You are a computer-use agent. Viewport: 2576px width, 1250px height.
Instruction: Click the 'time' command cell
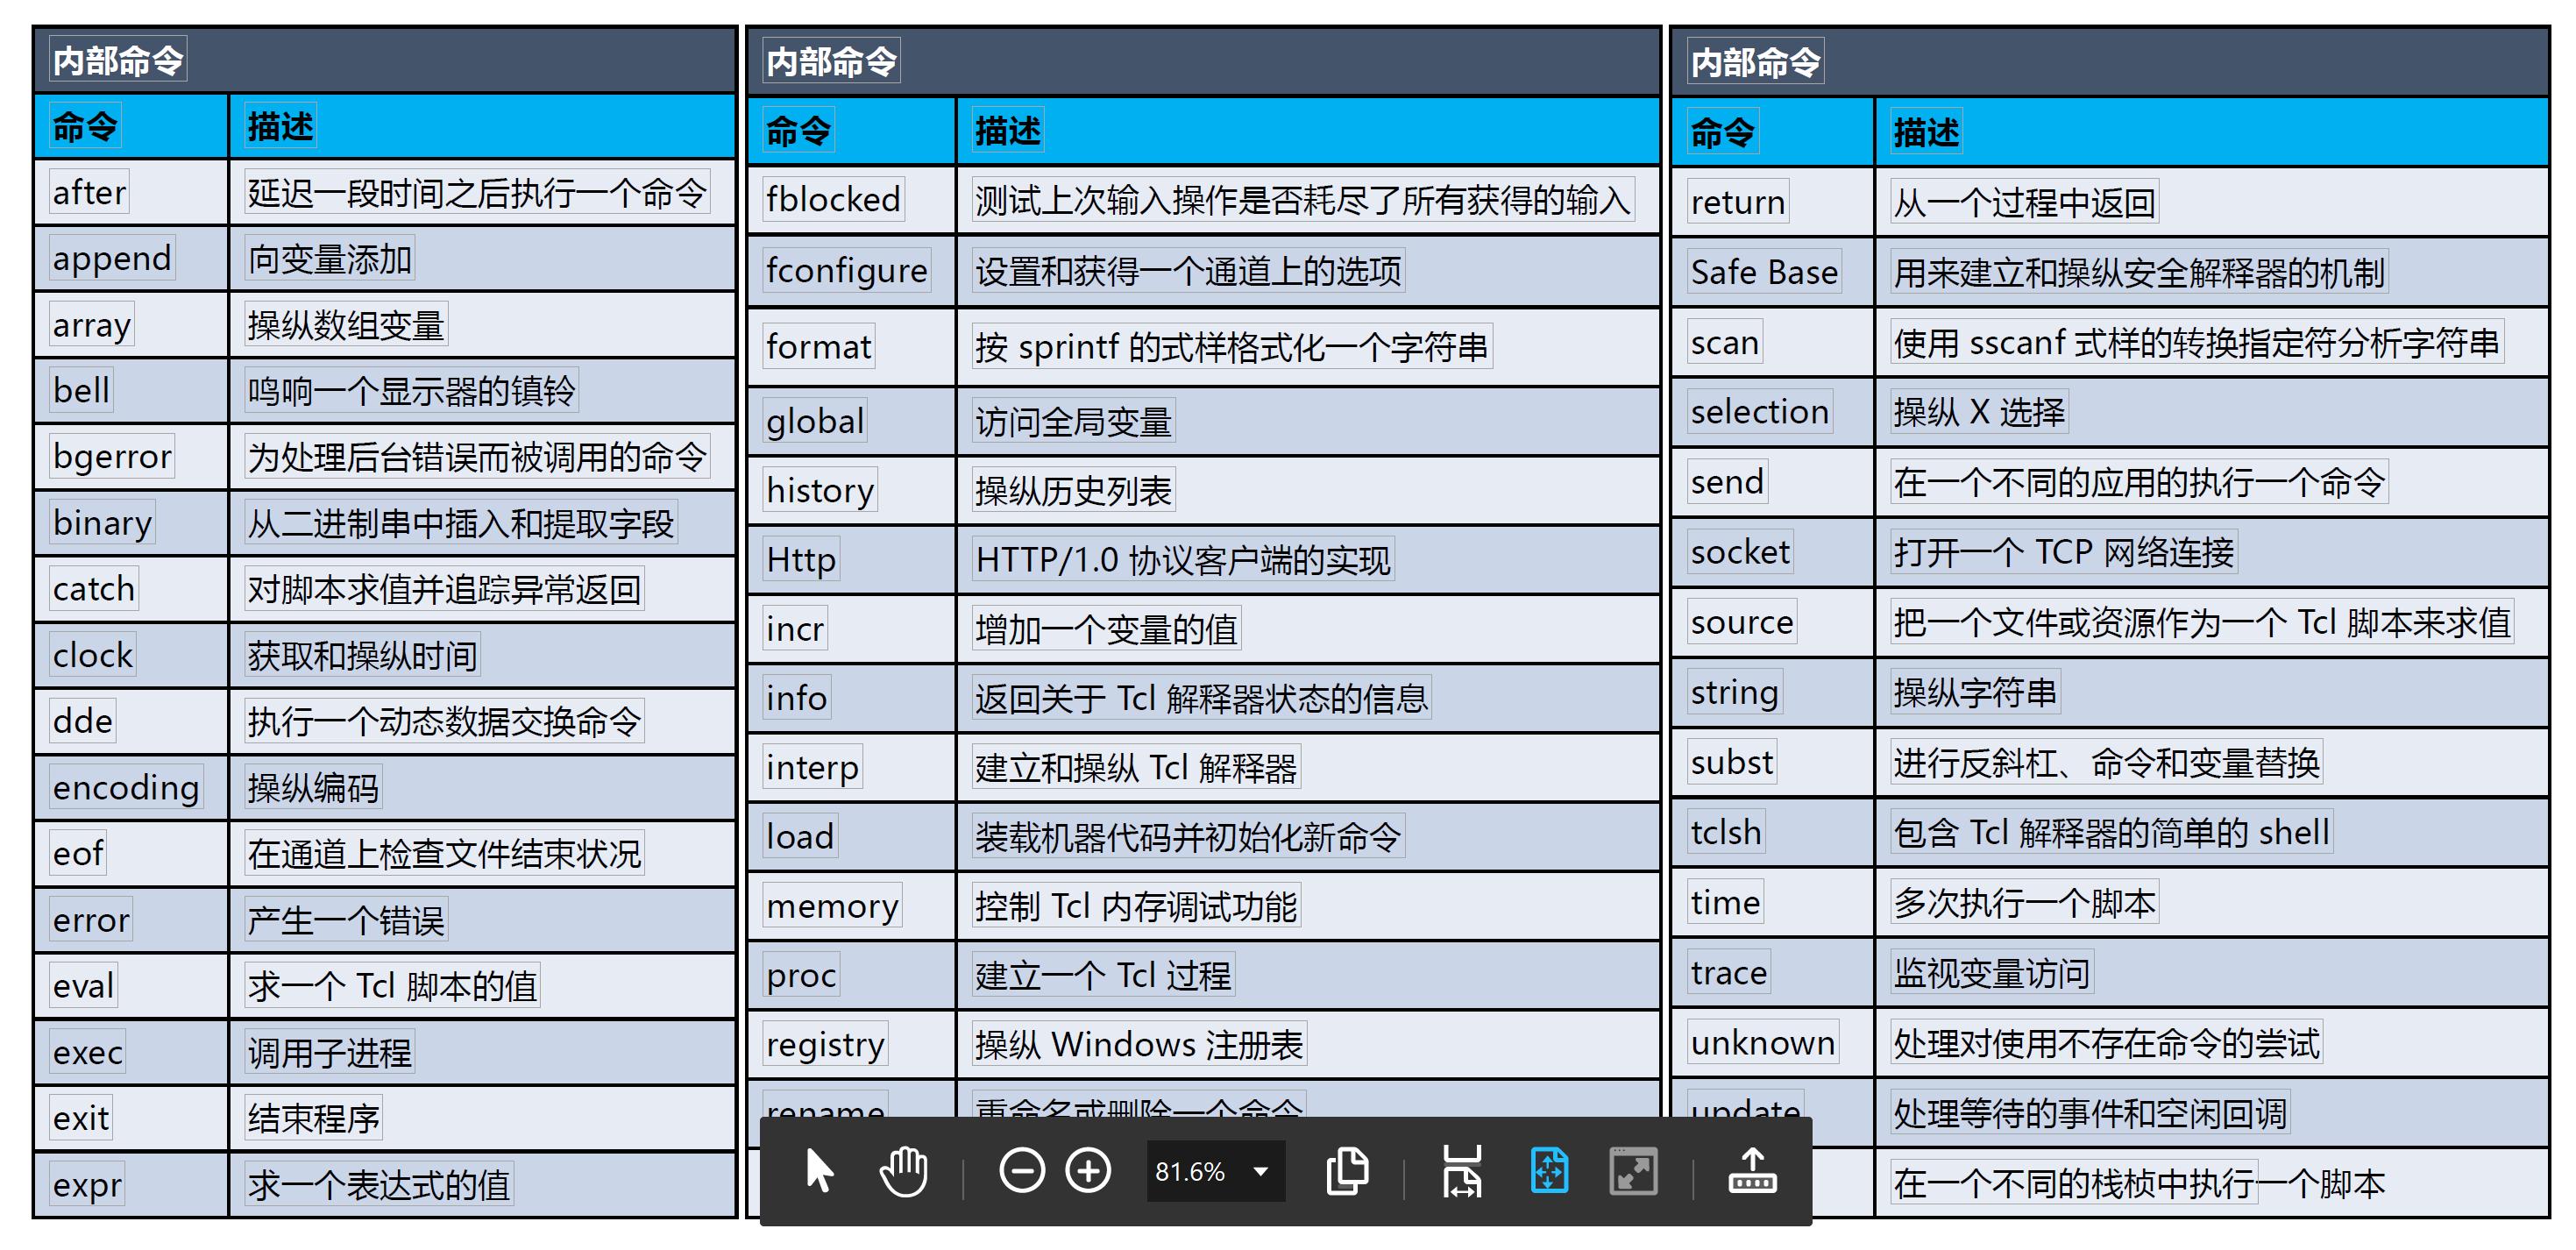1773,902
